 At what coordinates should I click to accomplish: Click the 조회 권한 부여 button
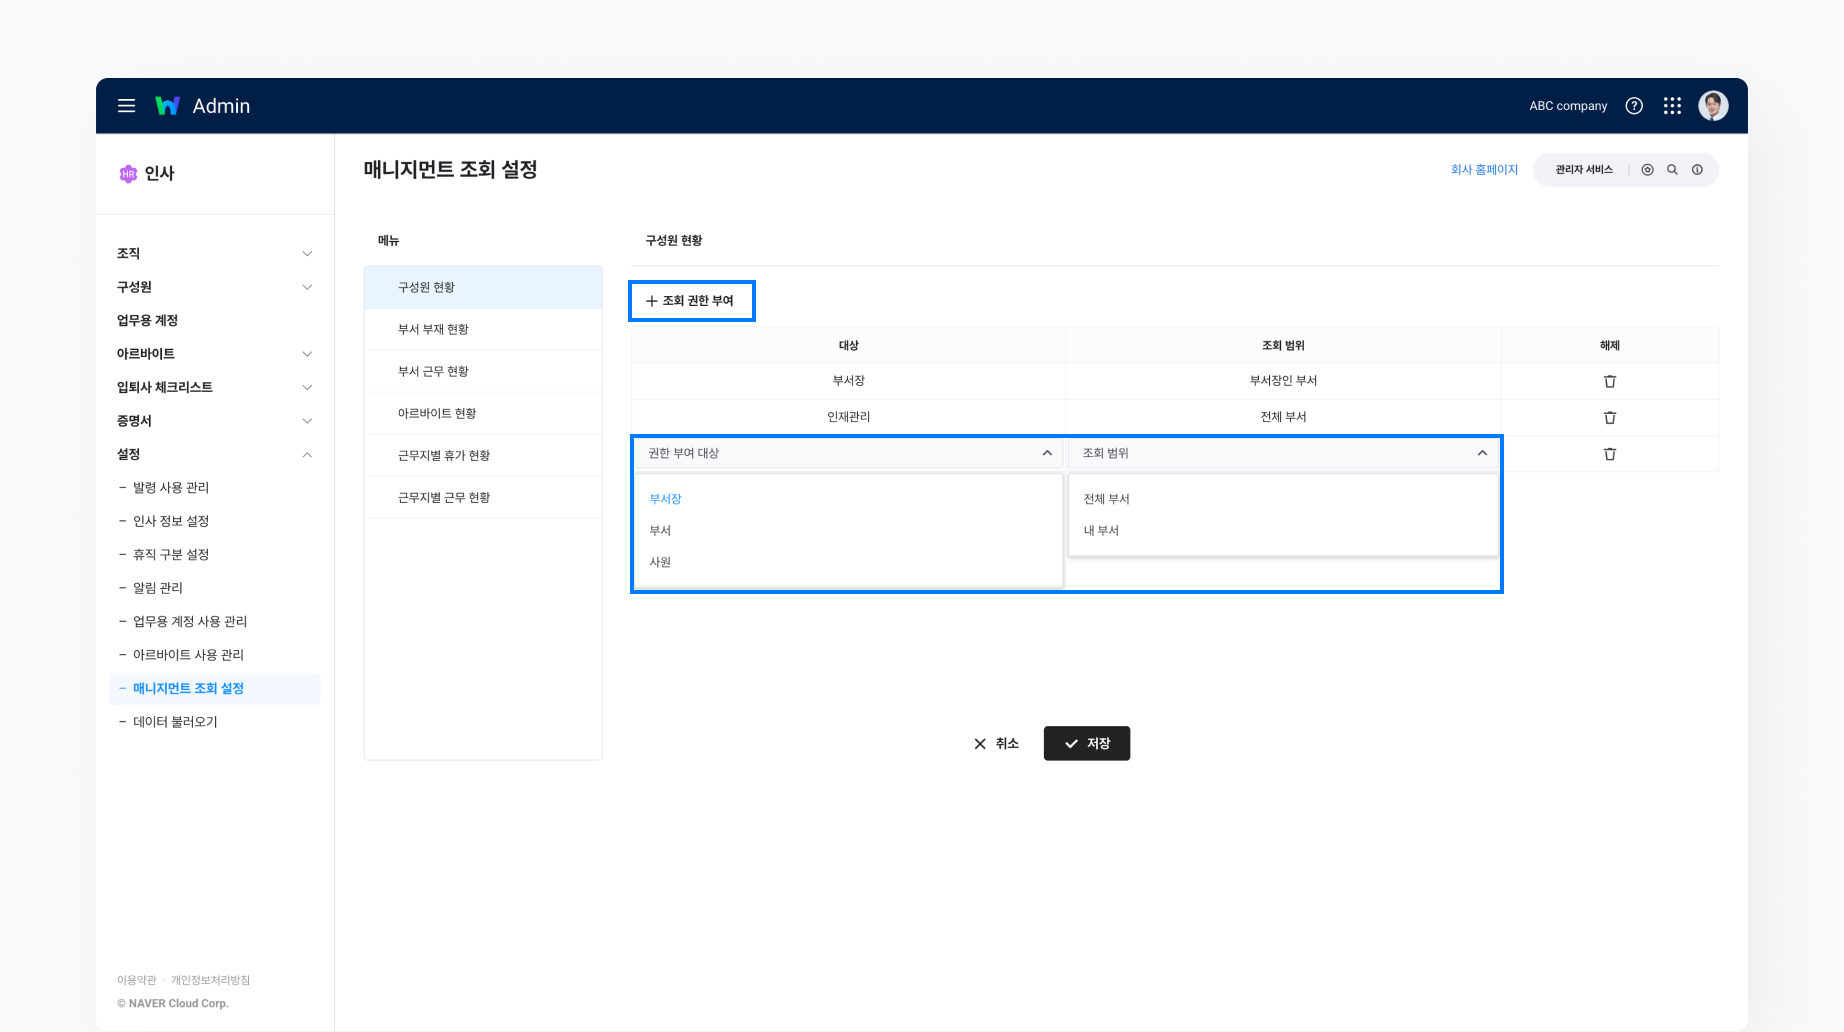[x=691, y=301]
